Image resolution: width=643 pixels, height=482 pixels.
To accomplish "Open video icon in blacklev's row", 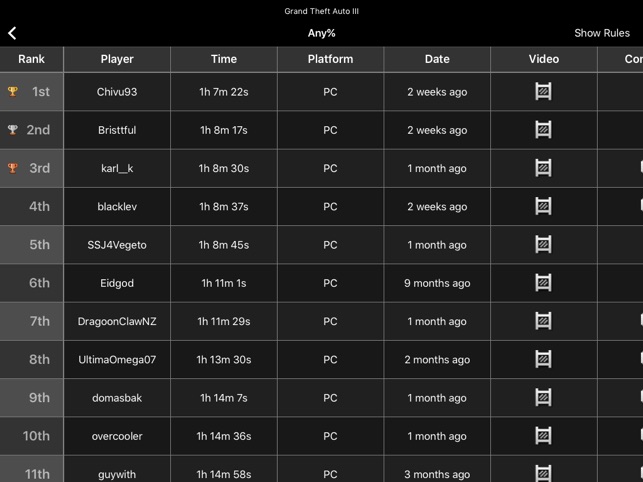I will [543, 206].
